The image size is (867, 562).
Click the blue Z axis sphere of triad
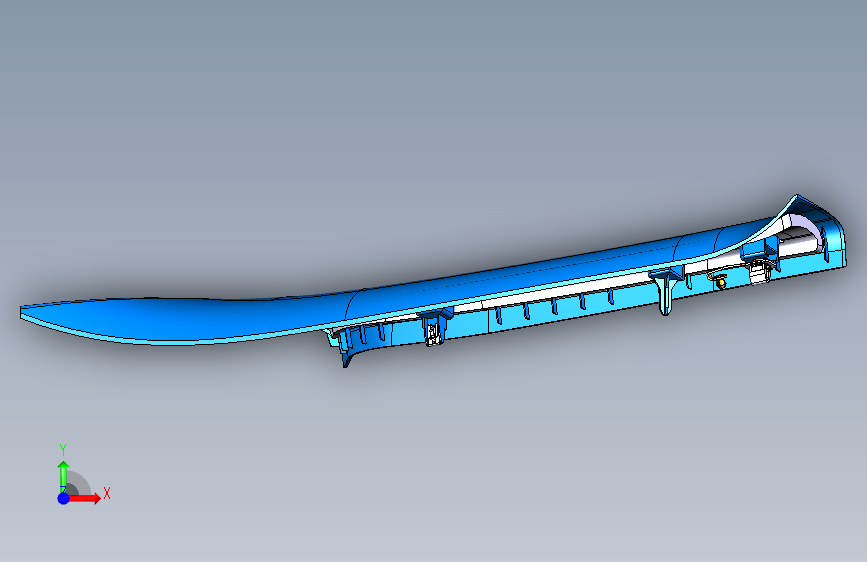pyautogui.click(x=63, y=498)
